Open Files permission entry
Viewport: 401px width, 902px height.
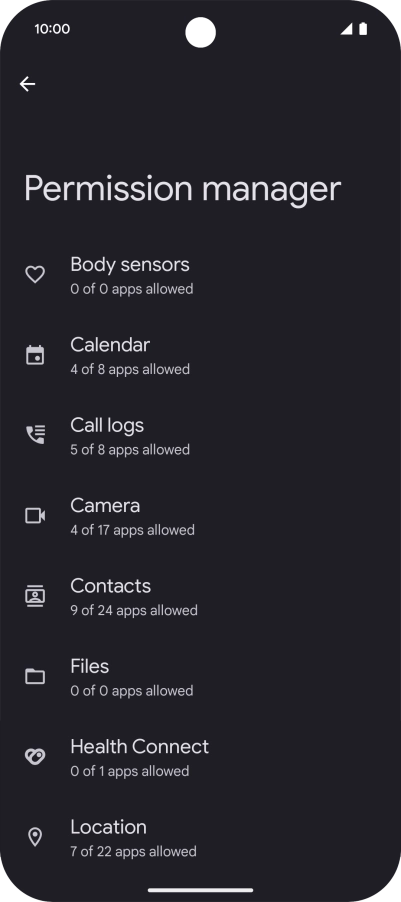tap(200, 676)
